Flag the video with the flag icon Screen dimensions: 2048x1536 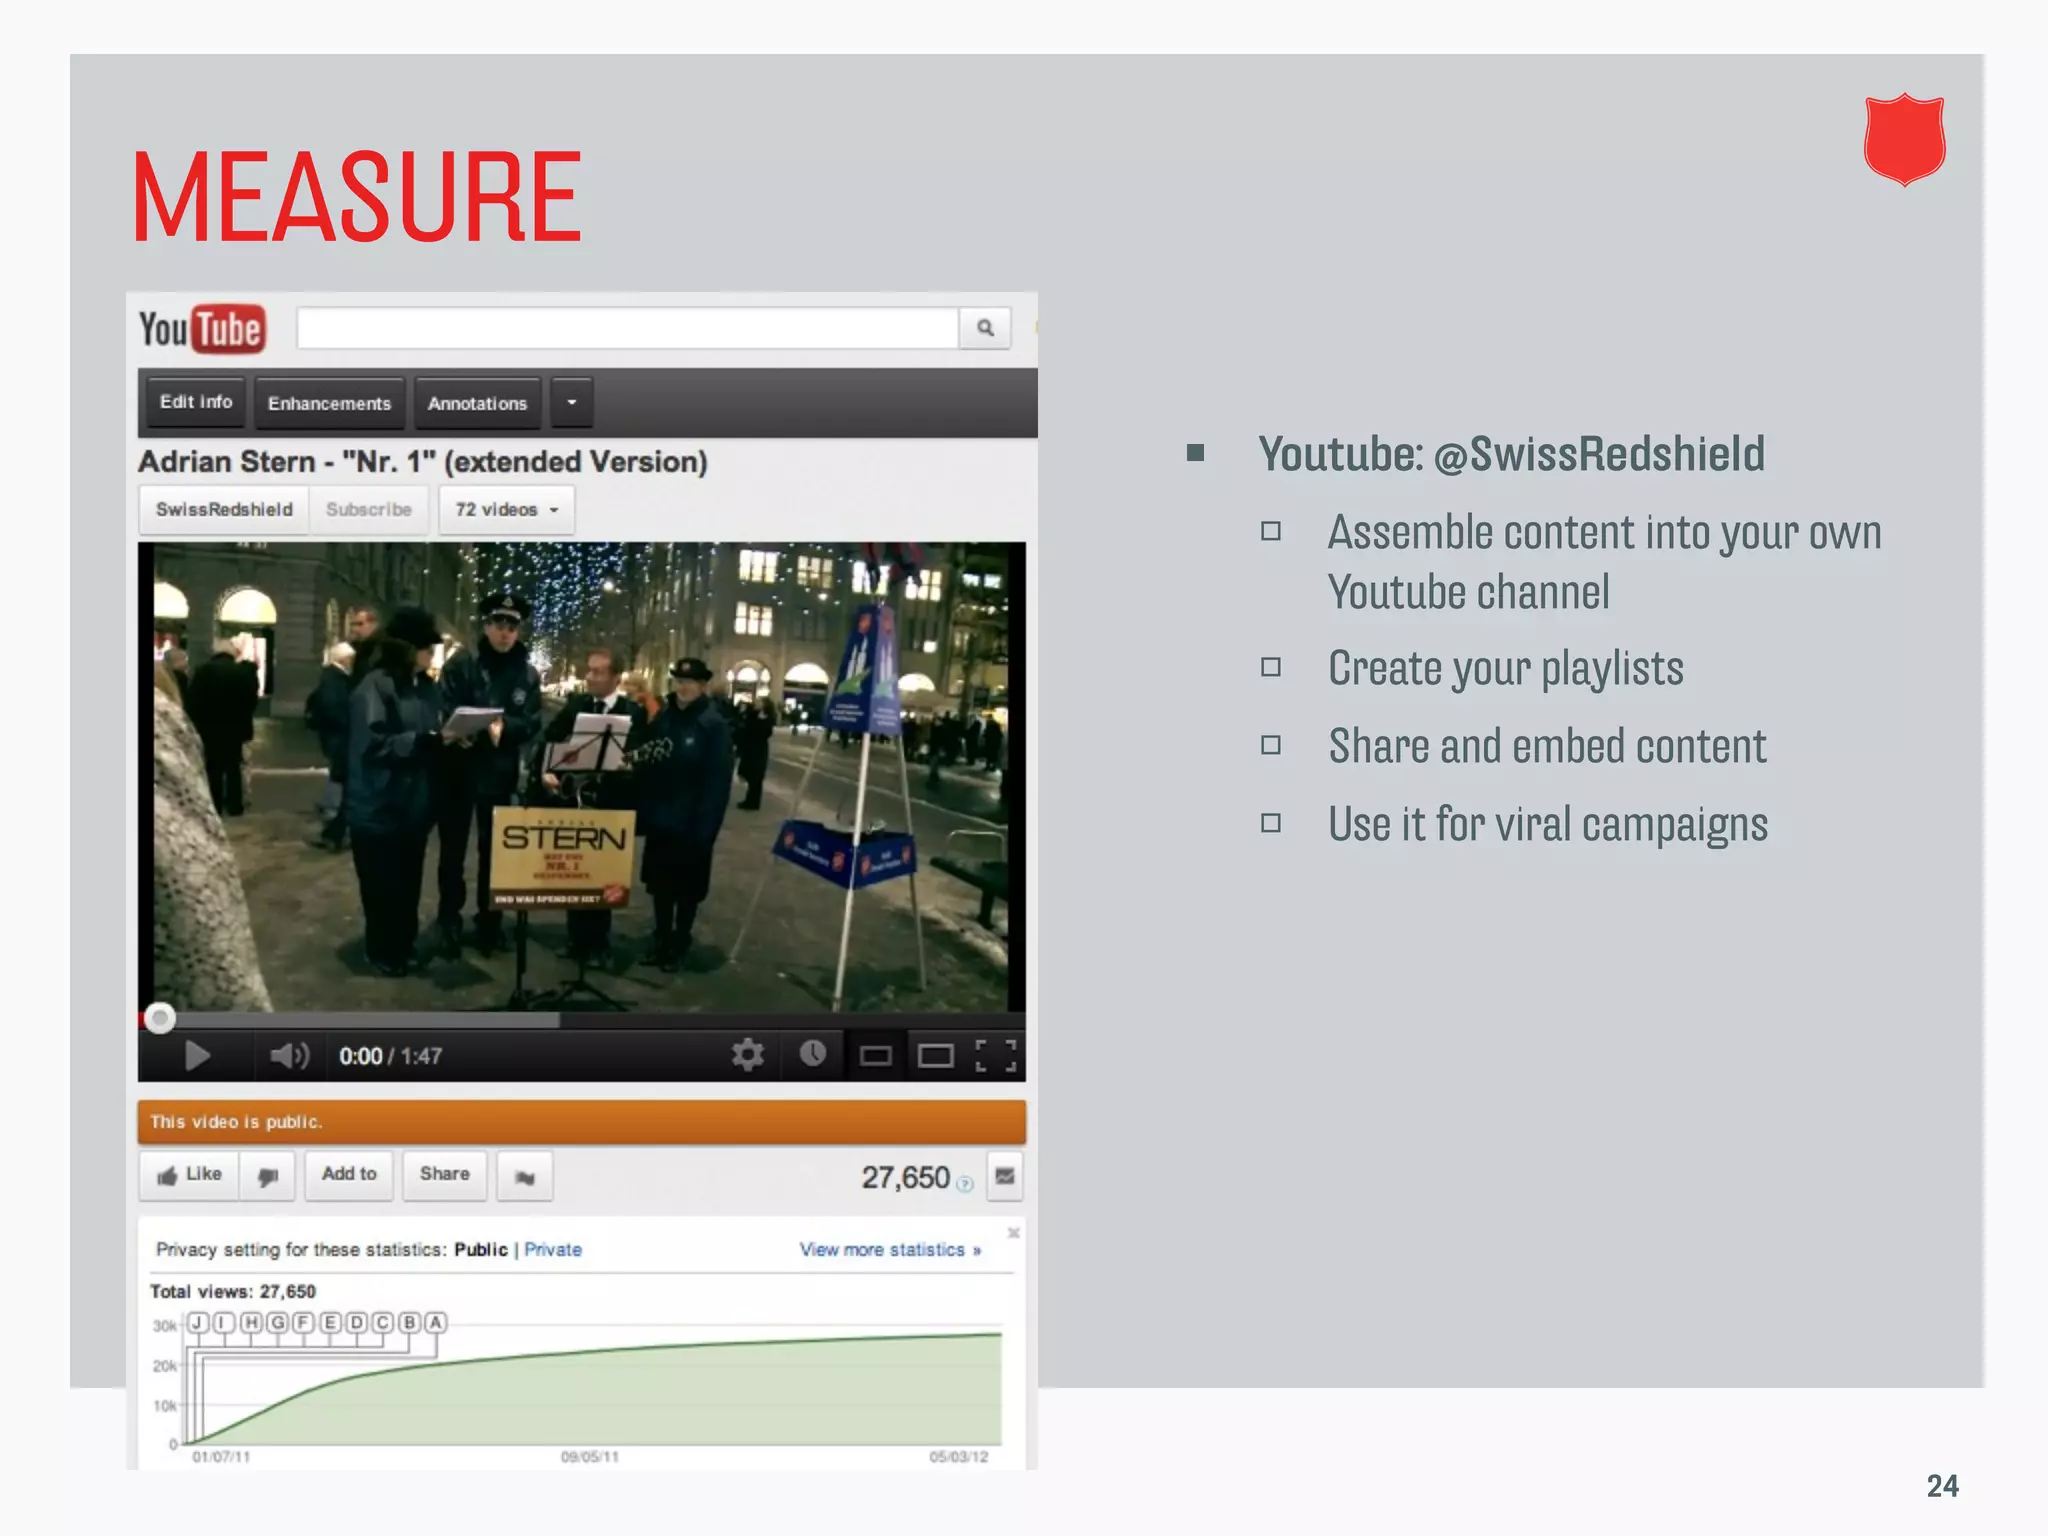[525, 1177]
